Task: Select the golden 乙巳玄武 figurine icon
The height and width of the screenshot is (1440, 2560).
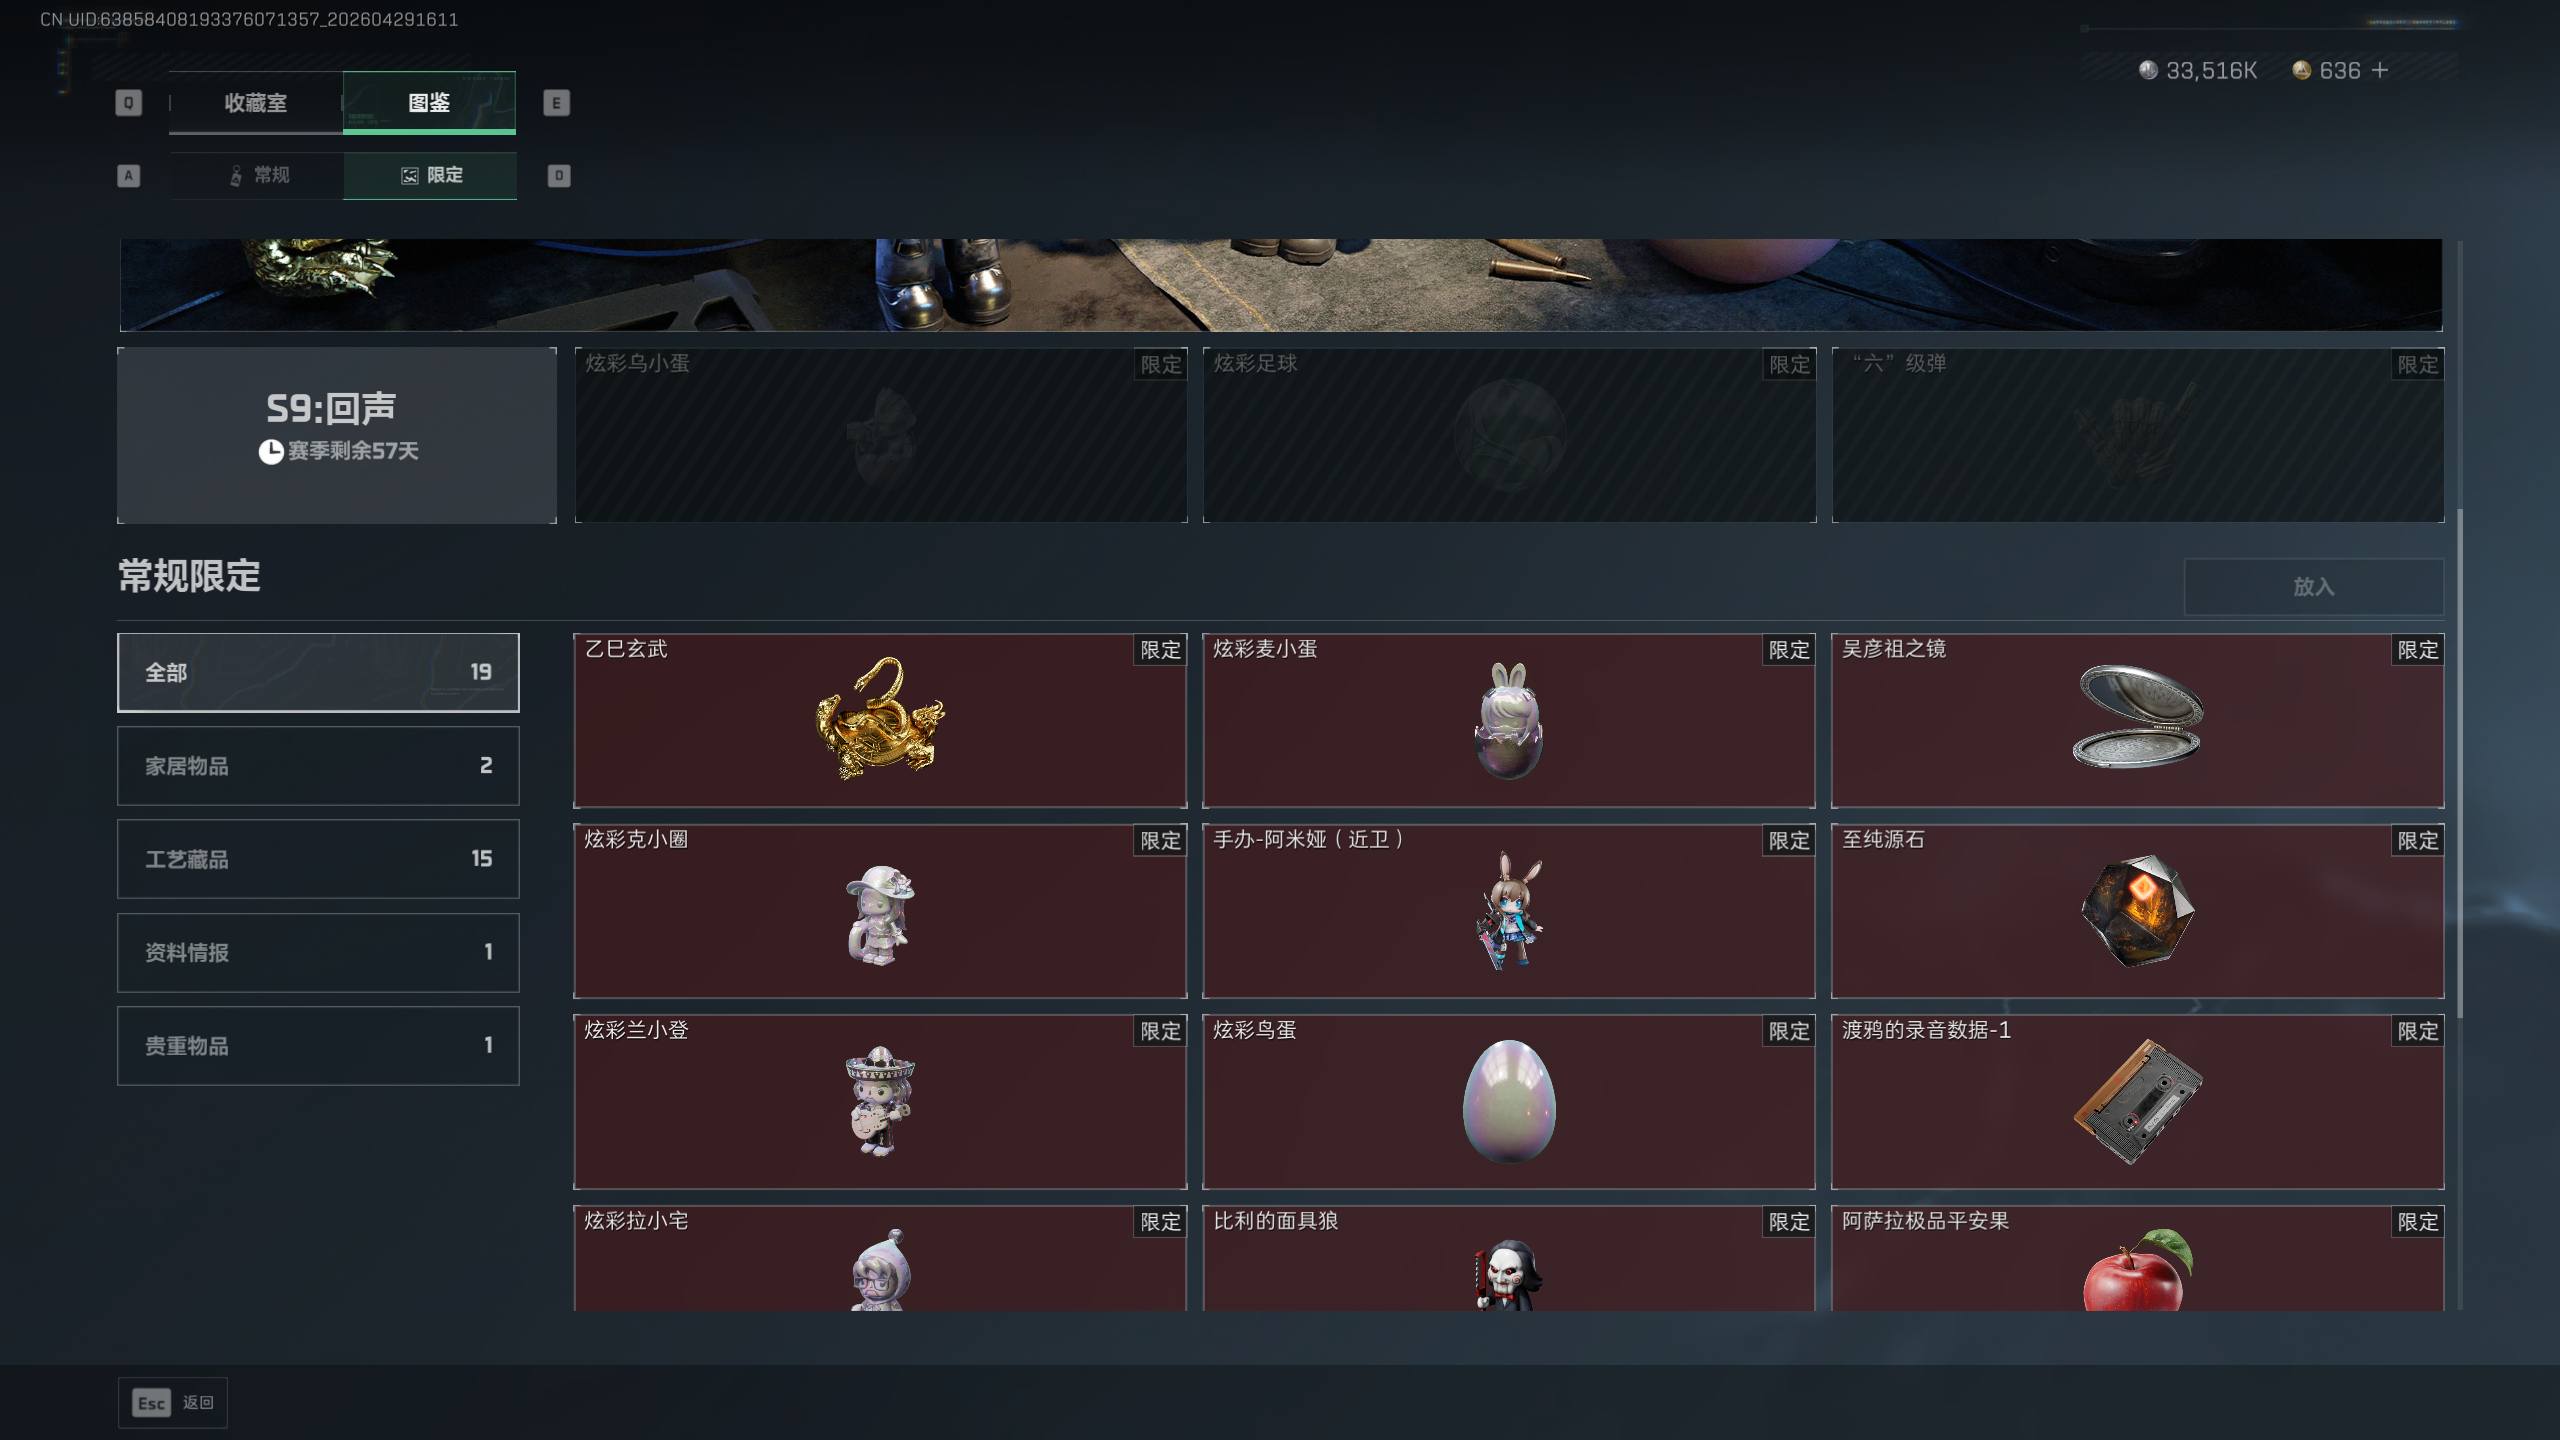Action: click(880, 717)
